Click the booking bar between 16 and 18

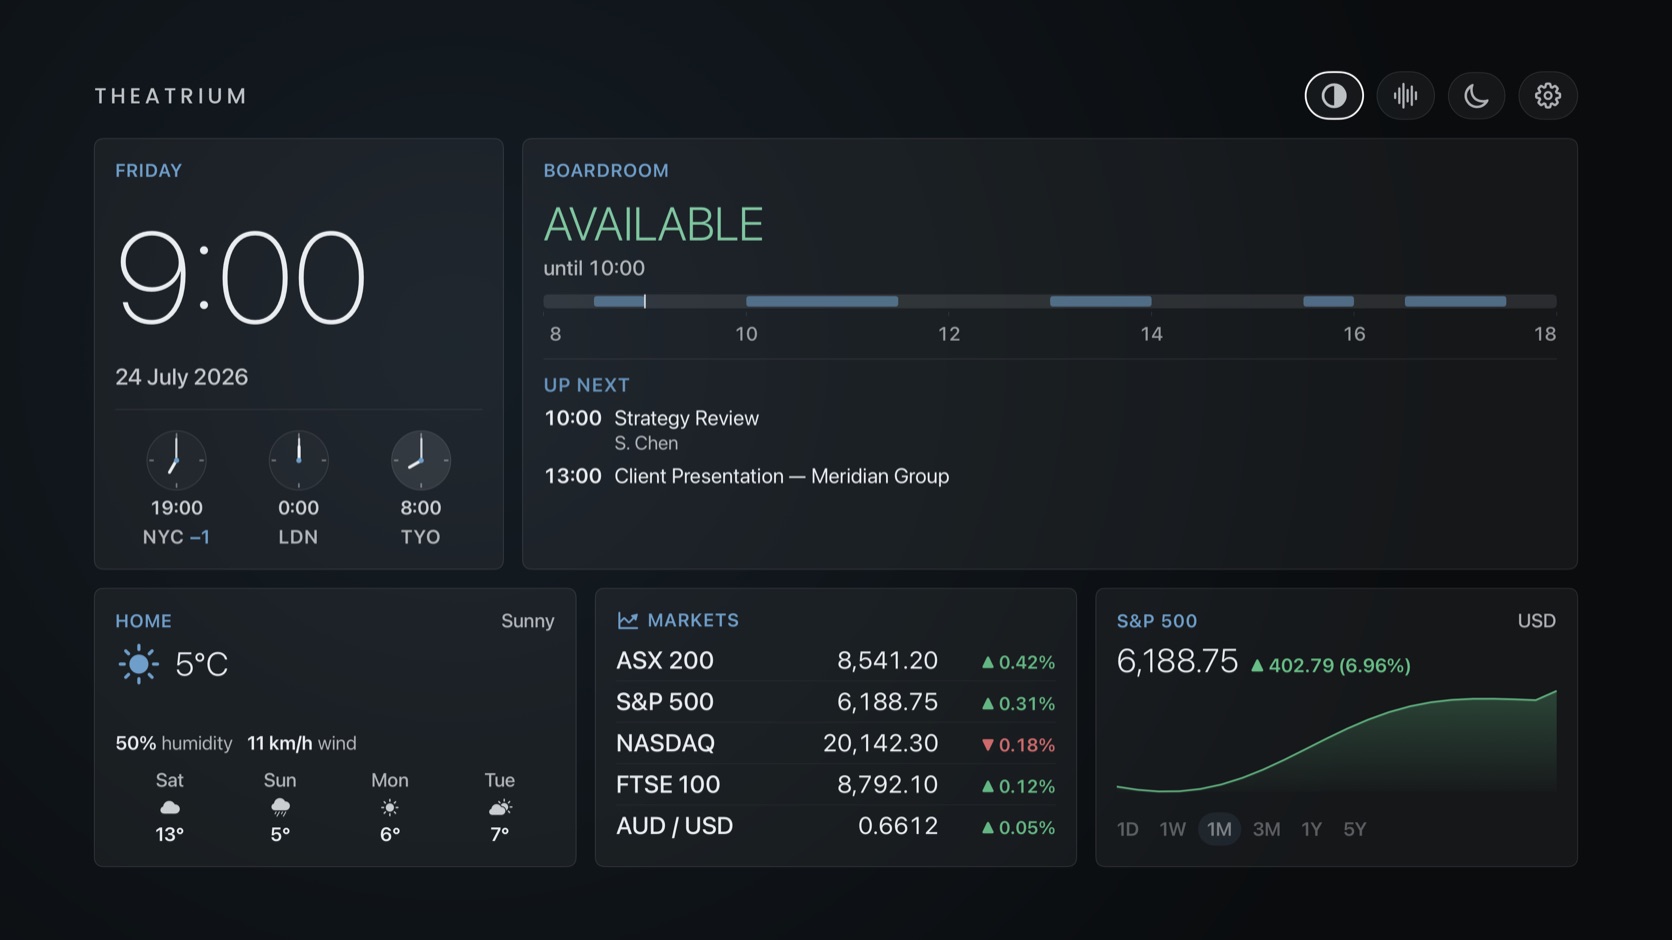coord(1455,301)
